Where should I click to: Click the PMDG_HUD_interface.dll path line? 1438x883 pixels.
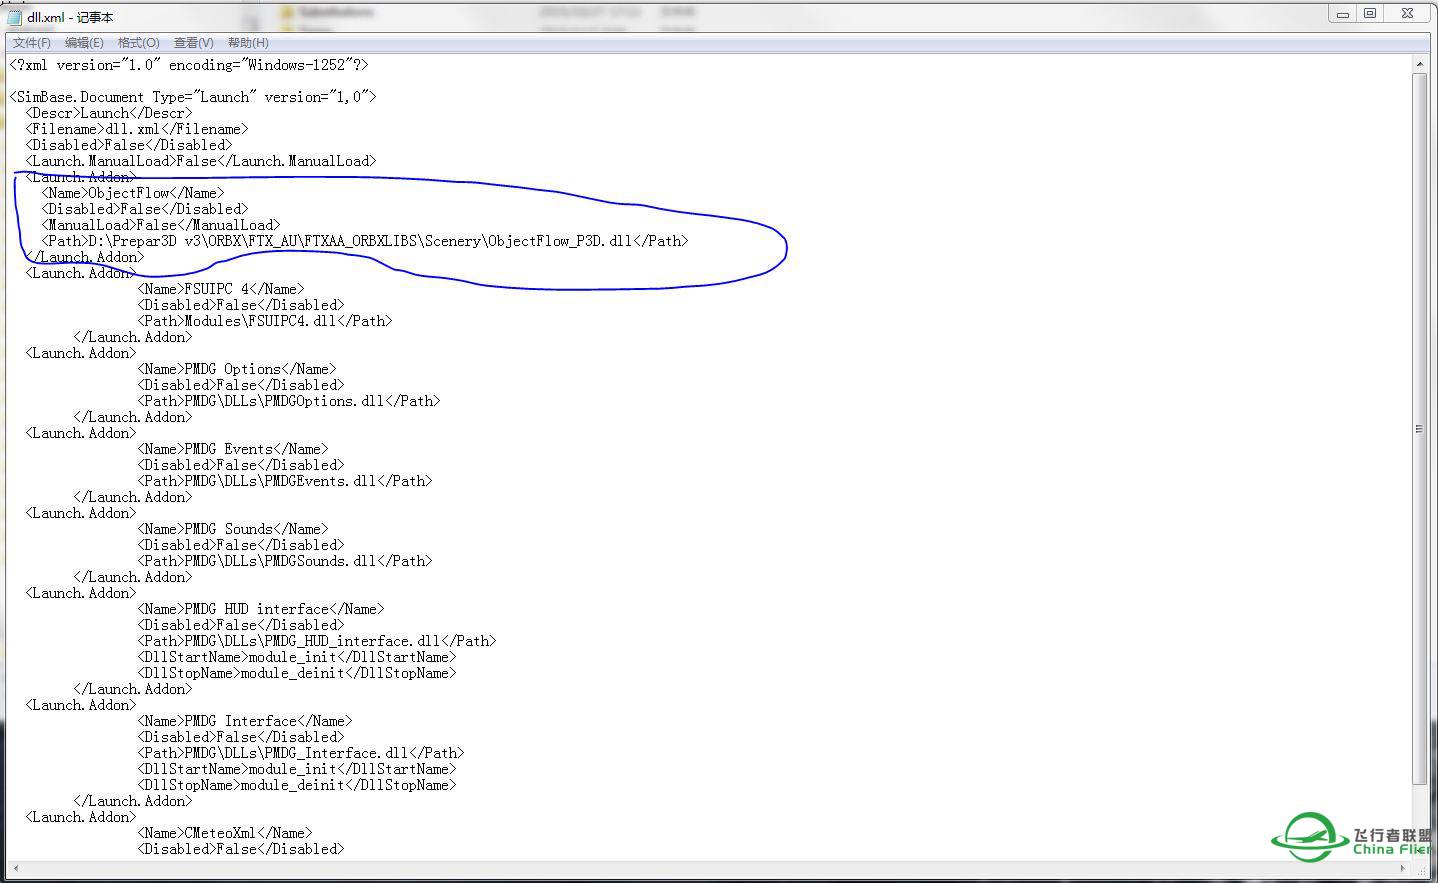(x=317, y=641)
